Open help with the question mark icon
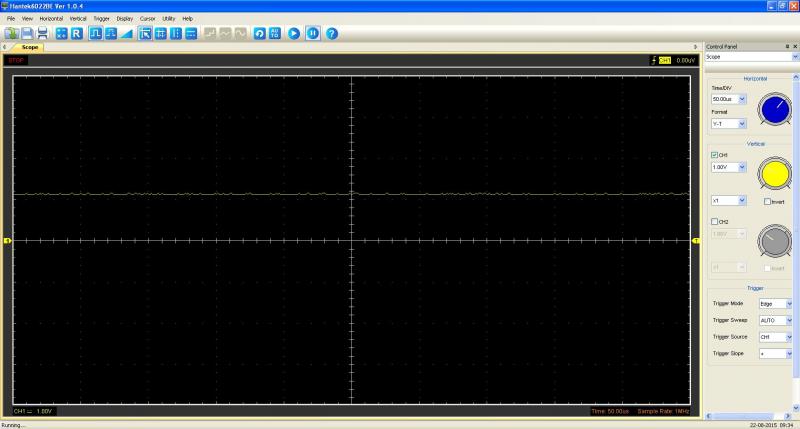Image resolution: width=800 pixels, height=429 pixels. (332, 34)
